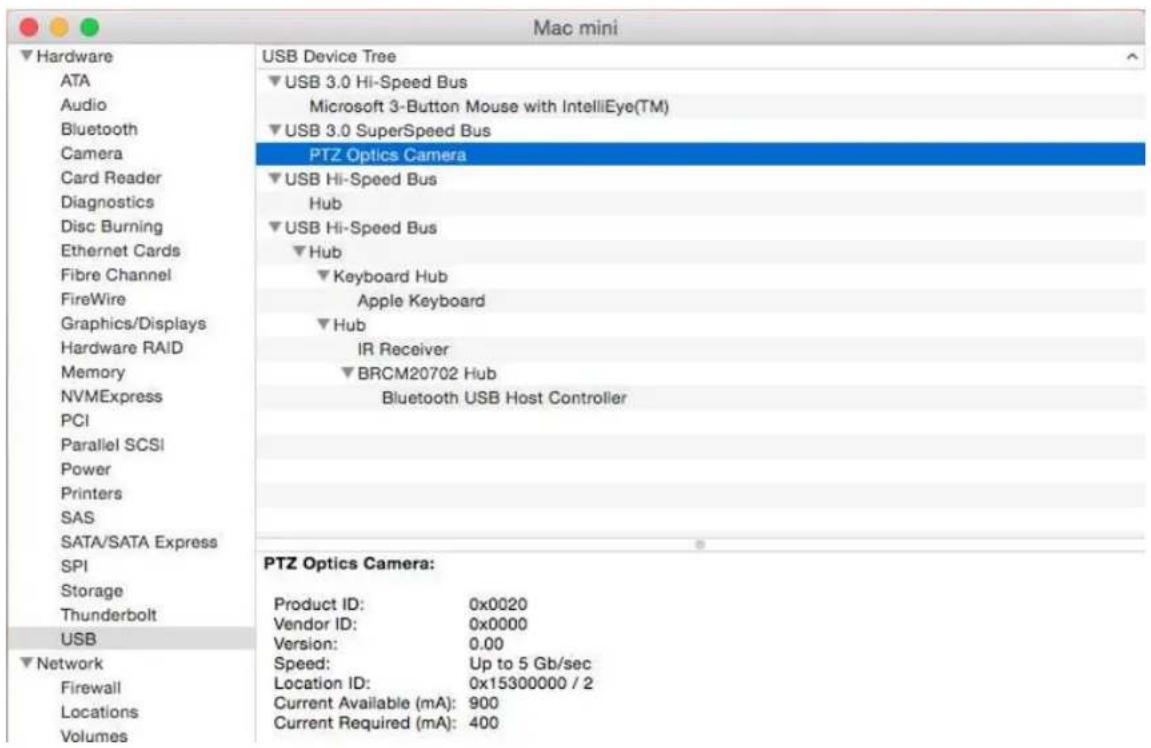Click the pane divider handle dot
The width and height of the screenshot is (1151, 748).
[700, 545]
